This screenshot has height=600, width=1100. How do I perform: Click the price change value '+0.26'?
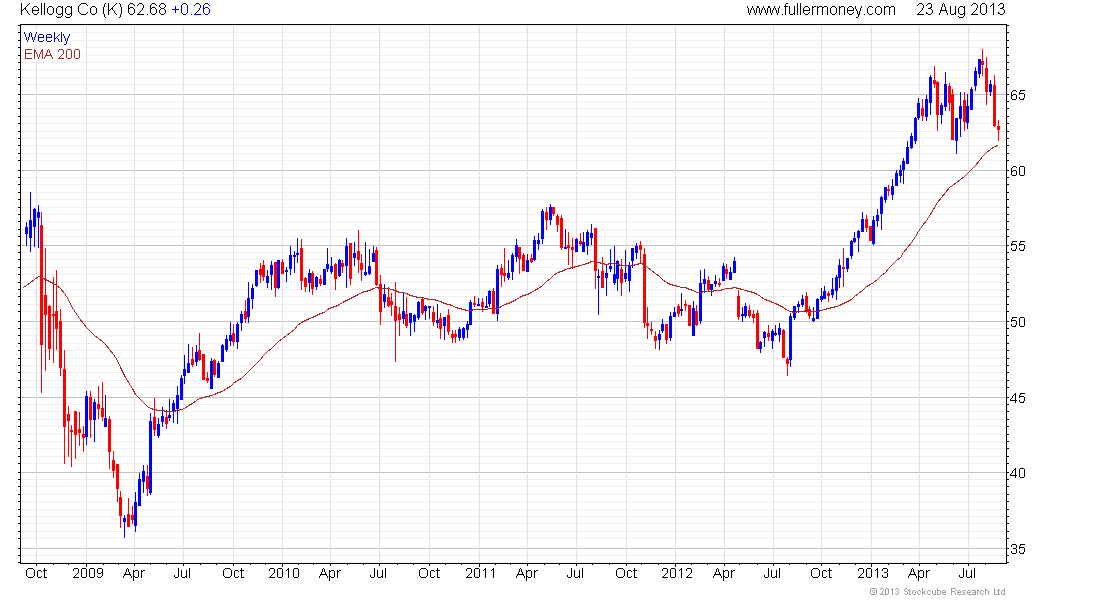pos(191,10)
